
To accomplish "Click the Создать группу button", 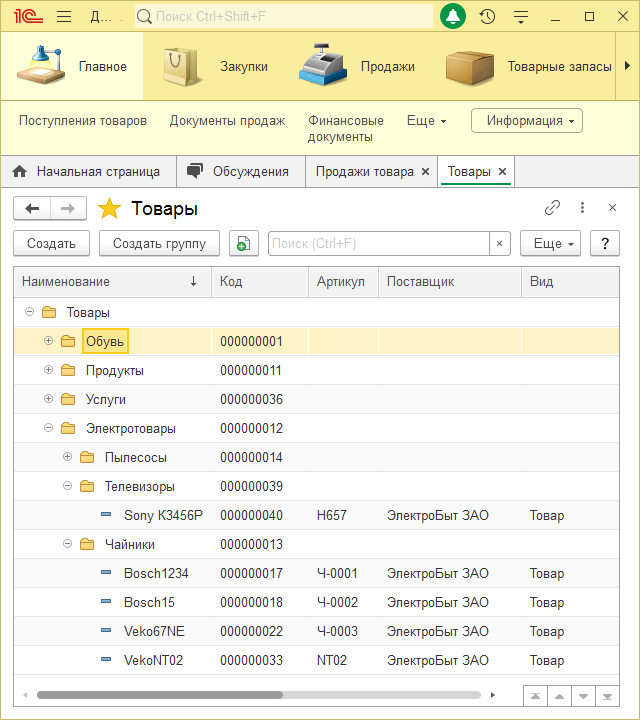I will tap(159, 243).
